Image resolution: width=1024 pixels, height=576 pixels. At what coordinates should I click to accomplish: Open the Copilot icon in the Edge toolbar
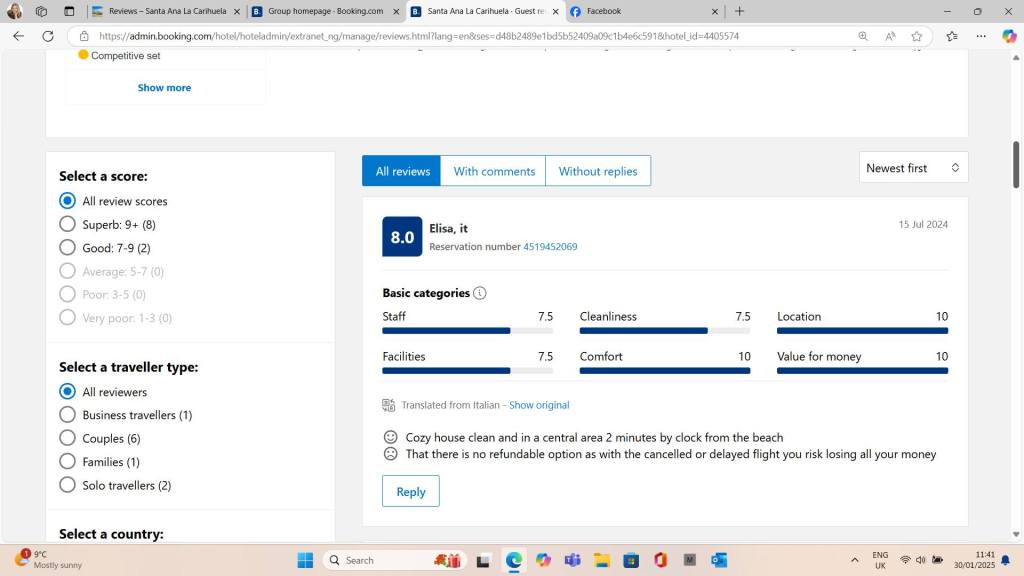1009,36
